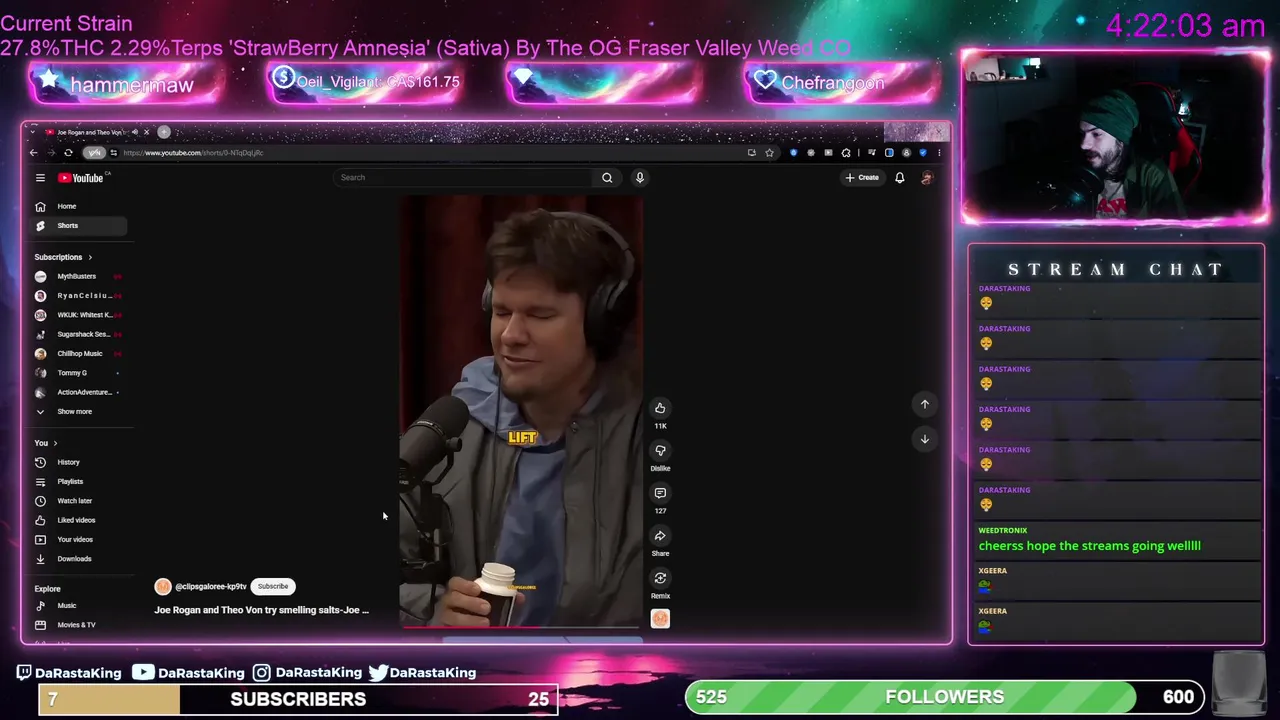Image resolution: width=1280 pixels, height=720 pixels.
Task: Bookmark this page with the star
Action: coord(769,153)
